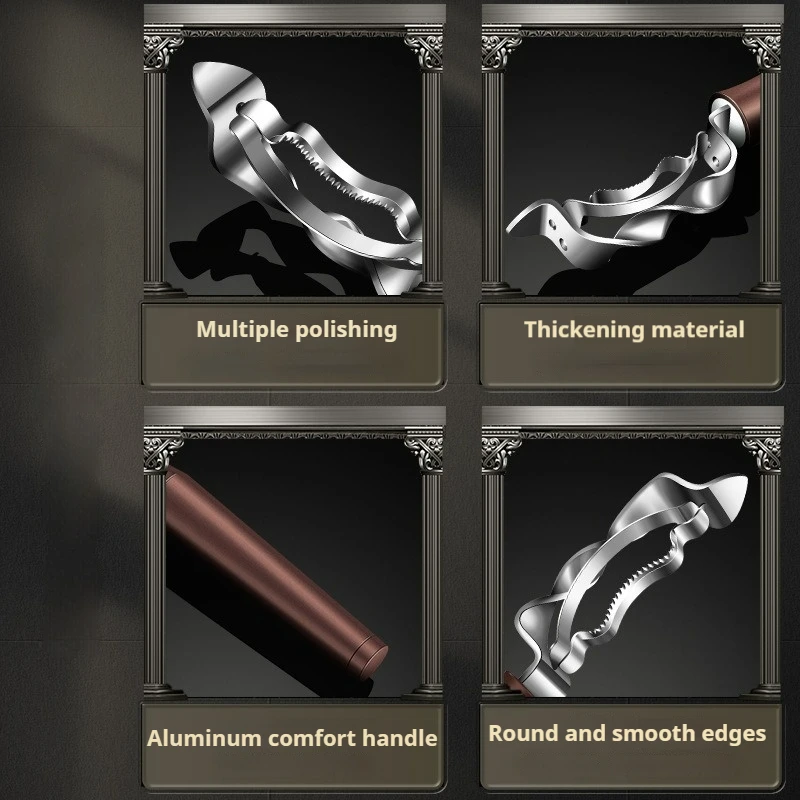This screenshot has width=800, height=800.
Task: Click the Multiple polishing label
Action: tap(296, 330)
